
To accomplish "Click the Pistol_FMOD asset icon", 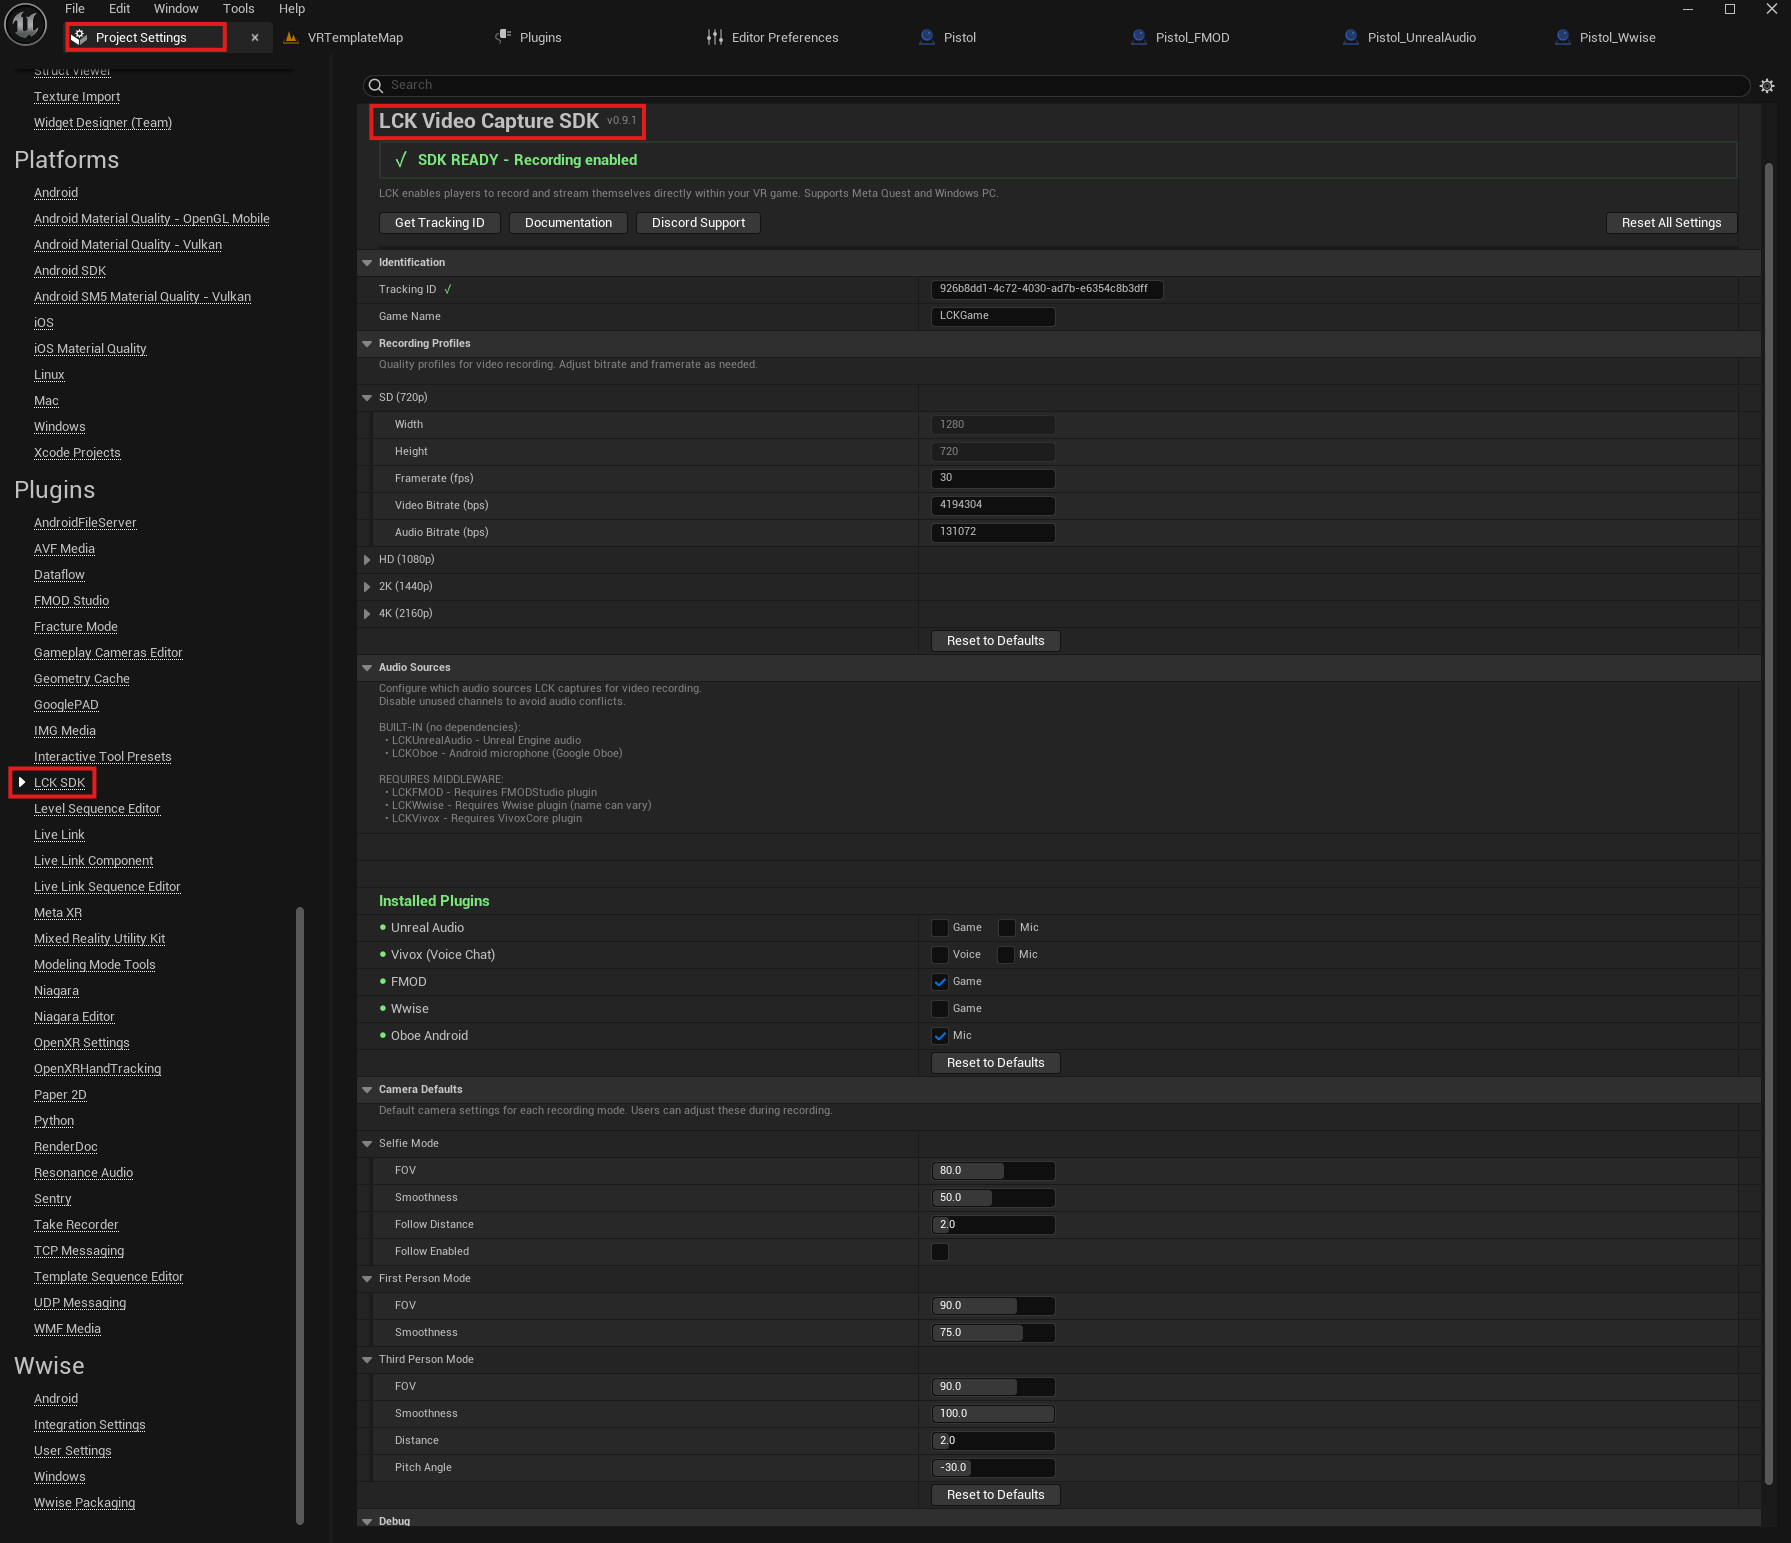I will [1139, 37].
